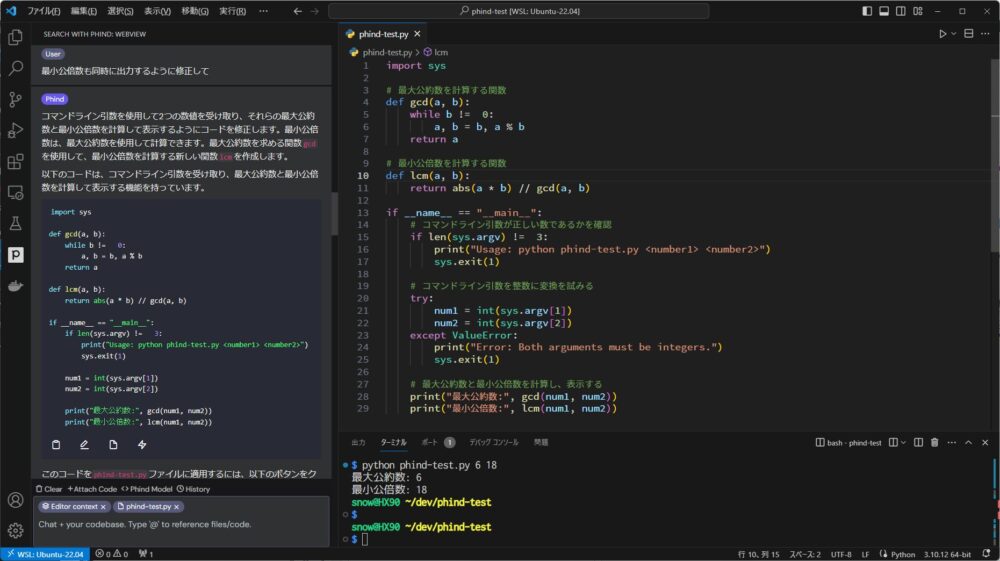Open the Phind sidebar icon
The width and height of the screenshot is (1000, 561).
(15, 254)
